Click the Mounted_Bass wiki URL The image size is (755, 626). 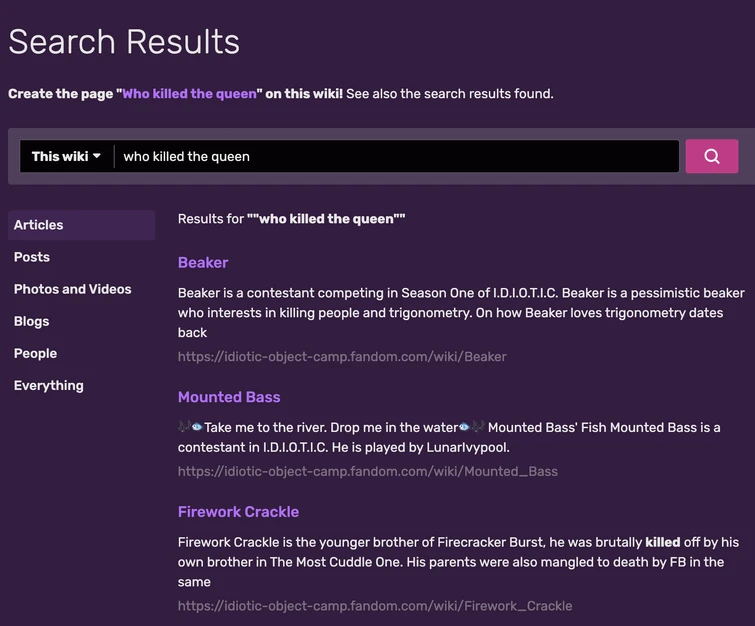[368, 471]
